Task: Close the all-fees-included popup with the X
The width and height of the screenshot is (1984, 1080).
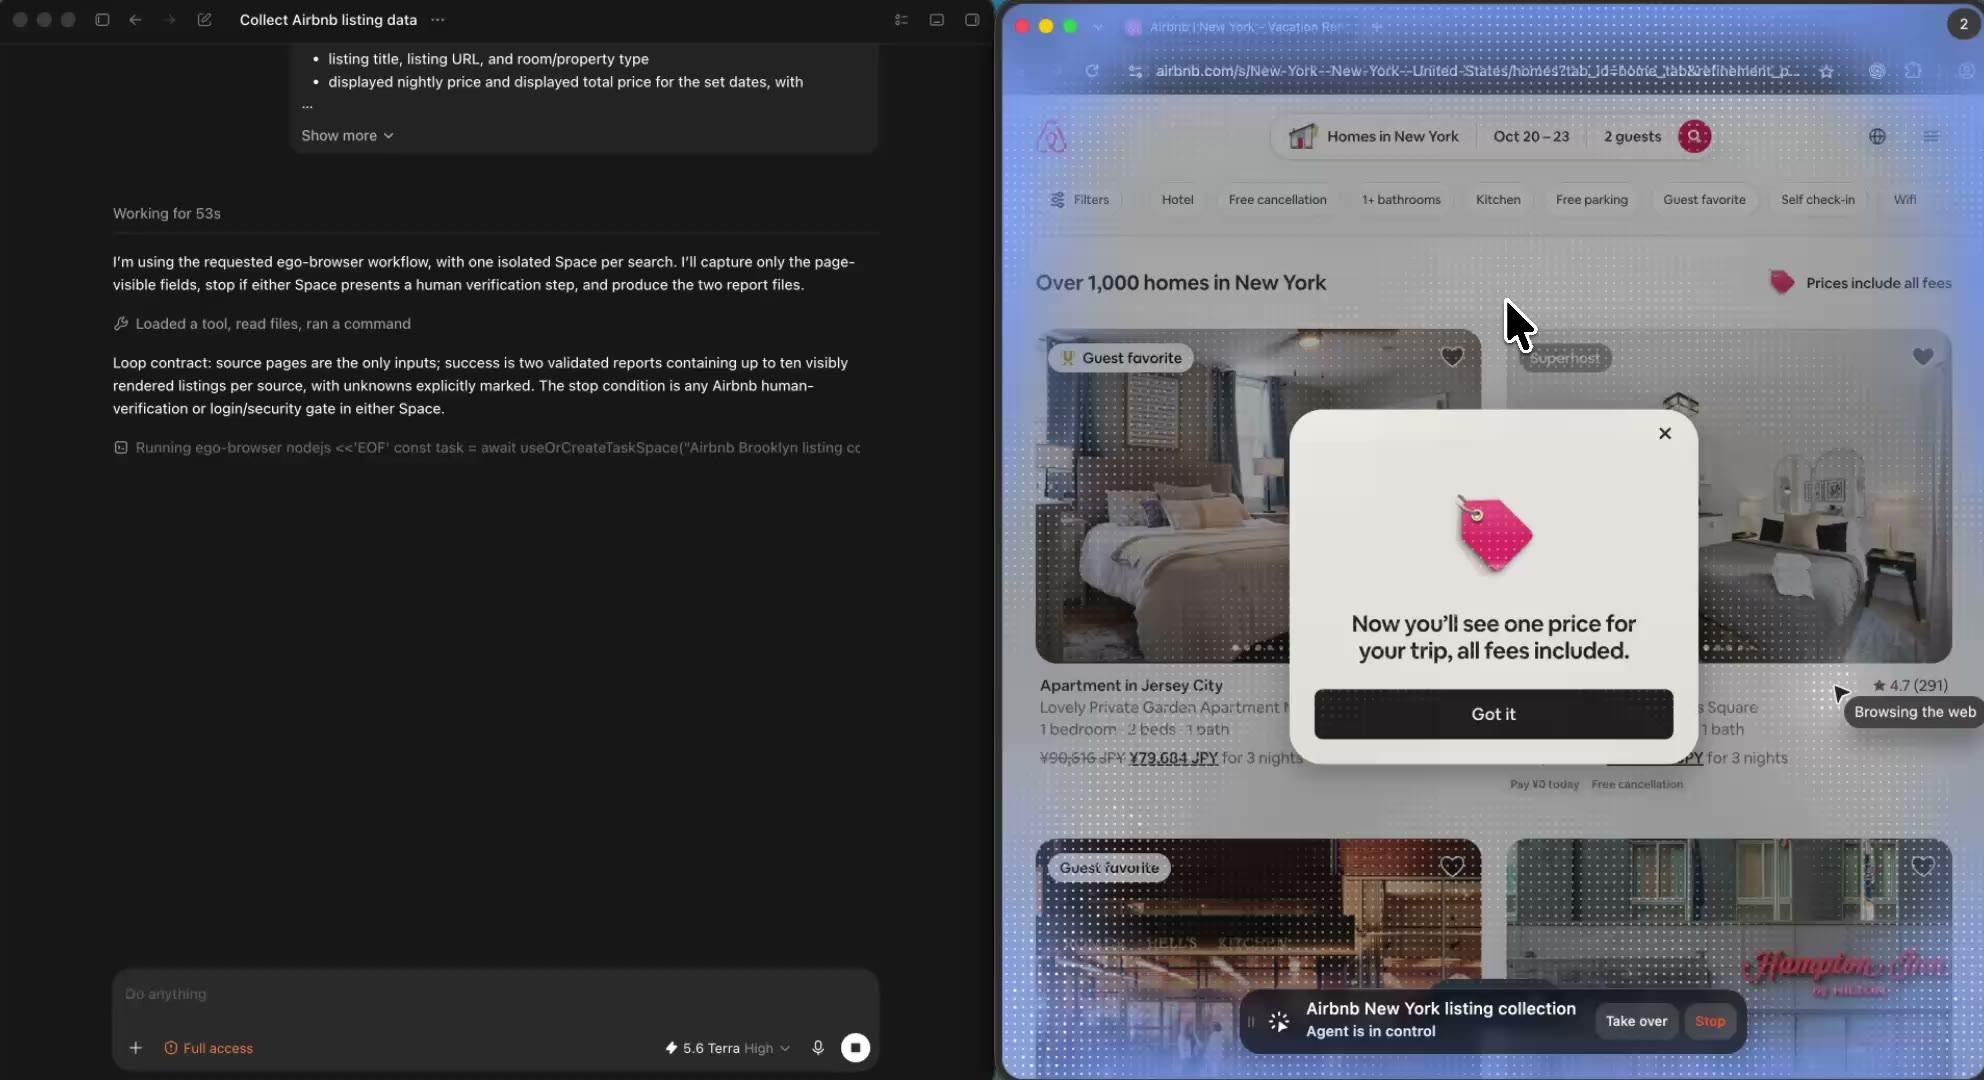Action: (x=1665, y=433)
